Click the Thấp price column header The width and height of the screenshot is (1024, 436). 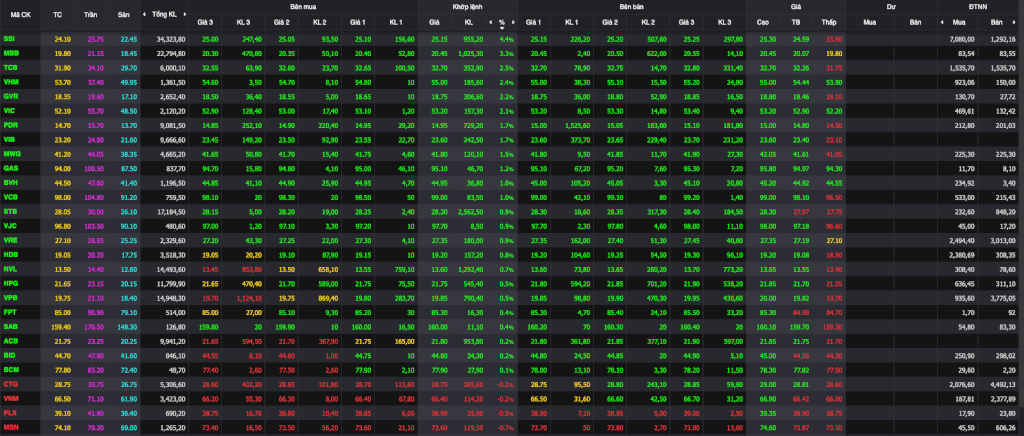[829, 22]
